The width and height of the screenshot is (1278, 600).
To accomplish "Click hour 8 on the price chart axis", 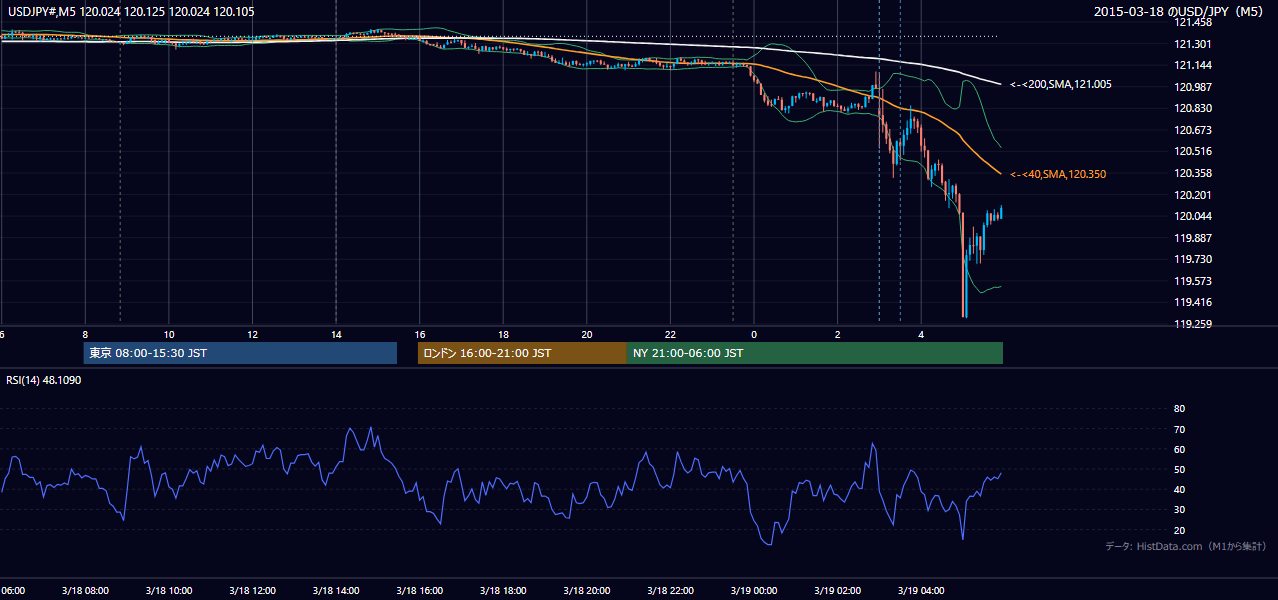I will [x=85, y=335].
